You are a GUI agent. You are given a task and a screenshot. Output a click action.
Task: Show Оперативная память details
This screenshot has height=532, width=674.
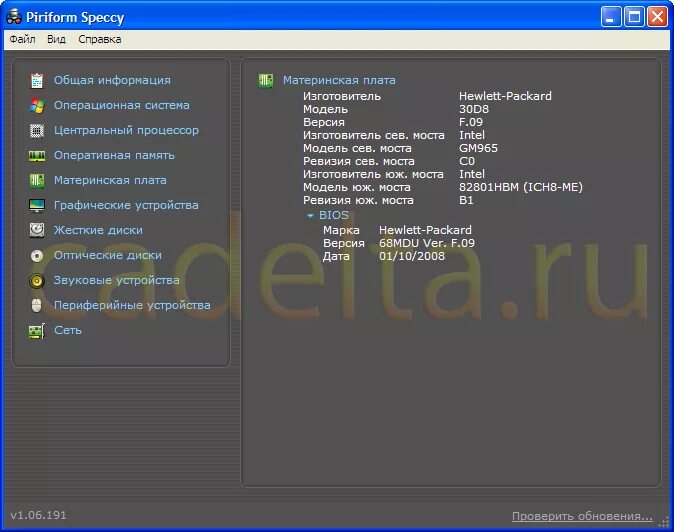pyautogui.click(x=114, y=155)
